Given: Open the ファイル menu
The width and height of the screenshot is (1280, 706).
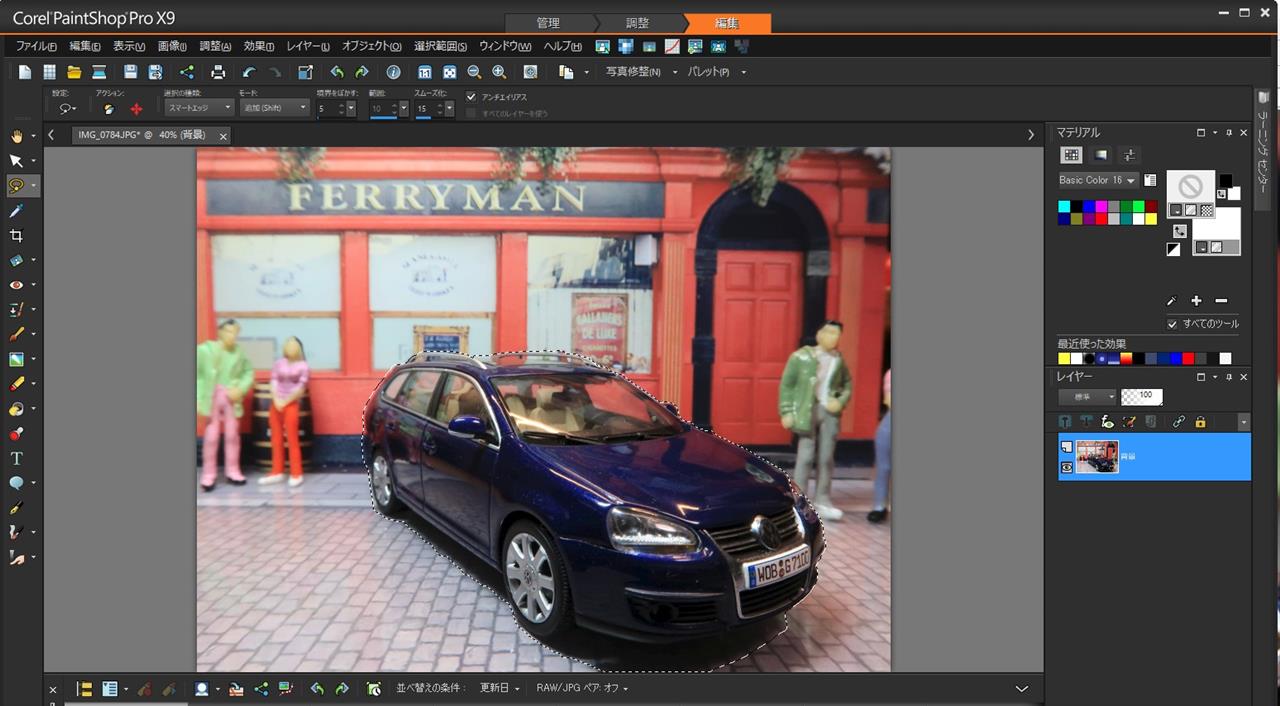Looking at the screenshot, I should coord(36,46).
